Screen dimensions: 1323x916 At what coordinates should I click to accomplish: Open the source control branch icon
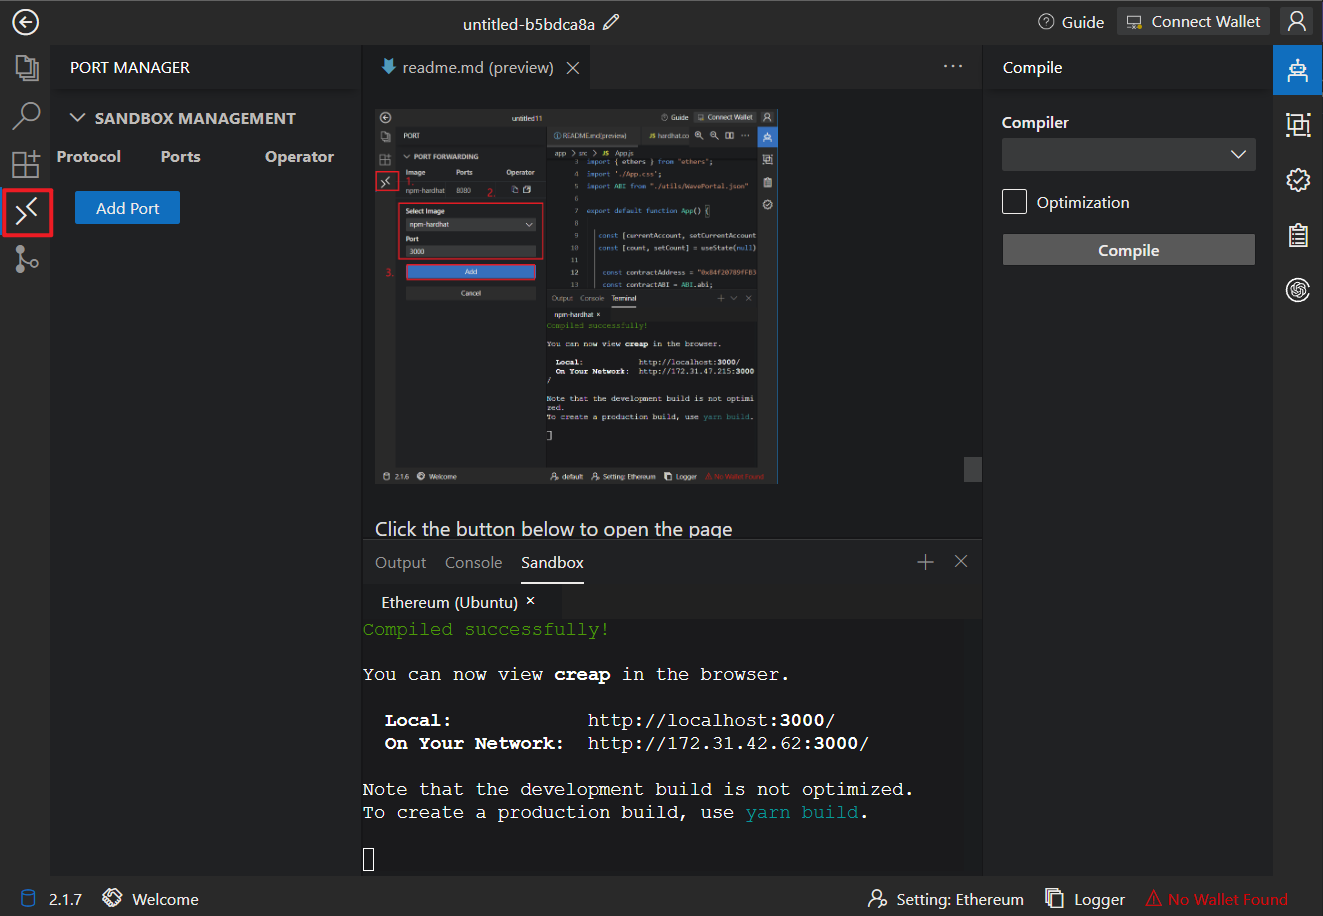[x=27, y=260]
